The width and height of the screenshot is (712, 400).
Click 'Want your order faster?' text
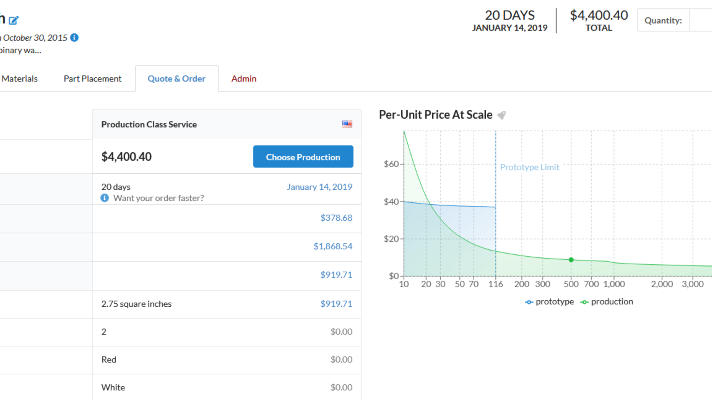[x=159, y=198]
